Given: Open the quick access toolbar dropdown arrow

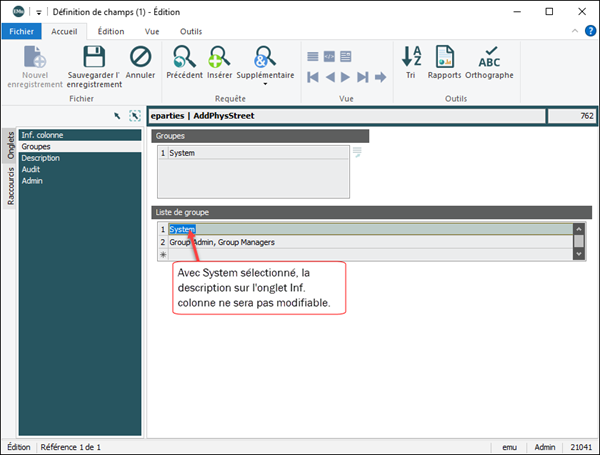Looking at the screenshot, I should pyautogui.click(x=38, y=11).
